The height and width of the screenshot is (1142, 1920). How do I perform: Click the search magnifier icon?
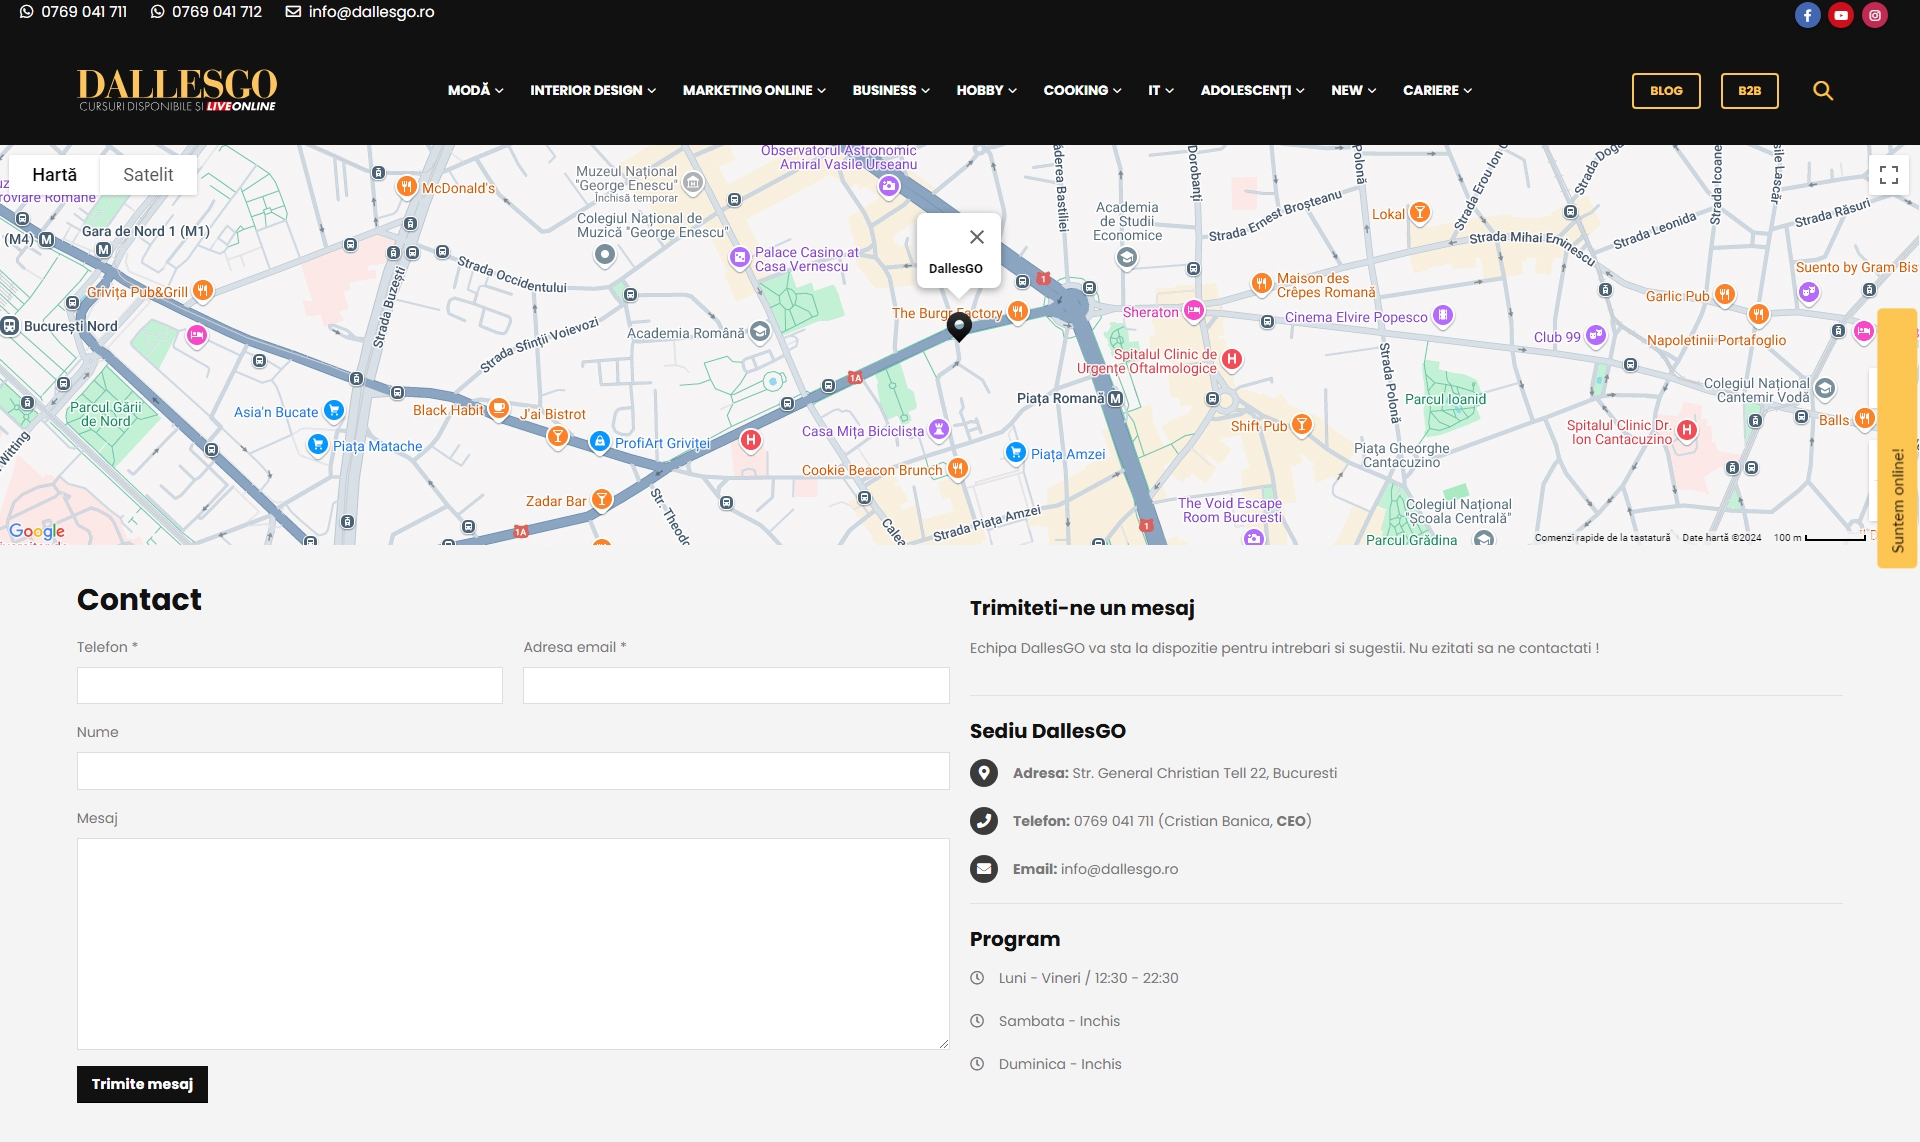(1823, 91)
